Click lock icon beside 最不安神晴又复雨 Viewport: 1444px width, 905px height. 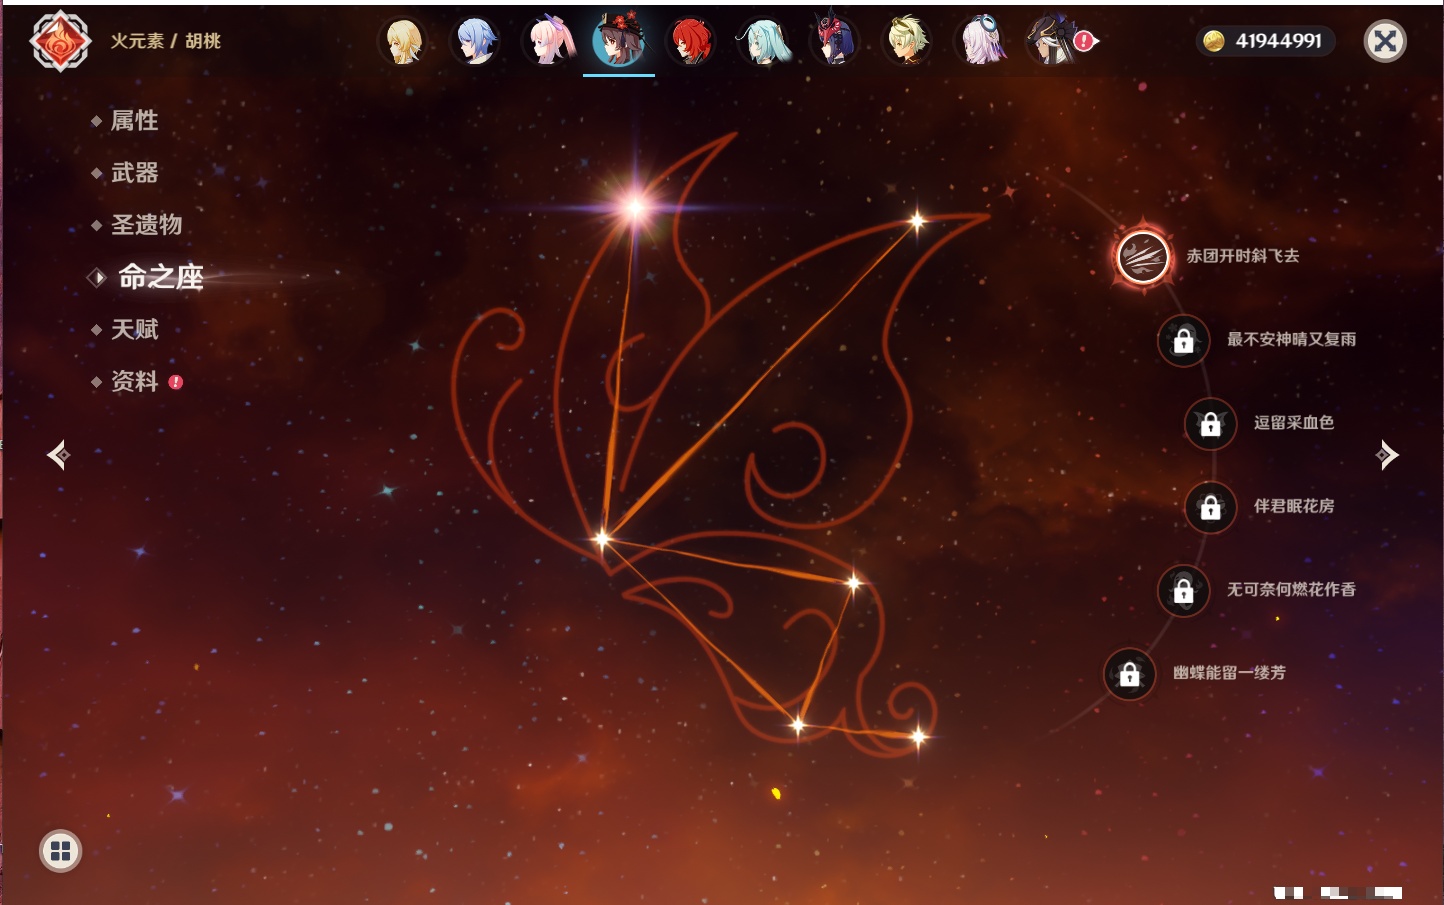1183,340
